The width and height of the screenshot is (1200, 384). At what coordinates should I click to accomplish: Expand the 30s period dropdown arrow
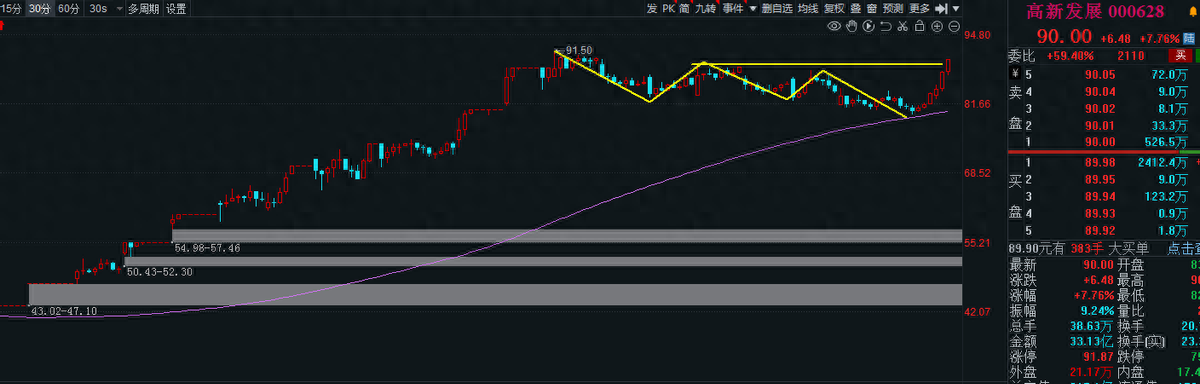119,8
